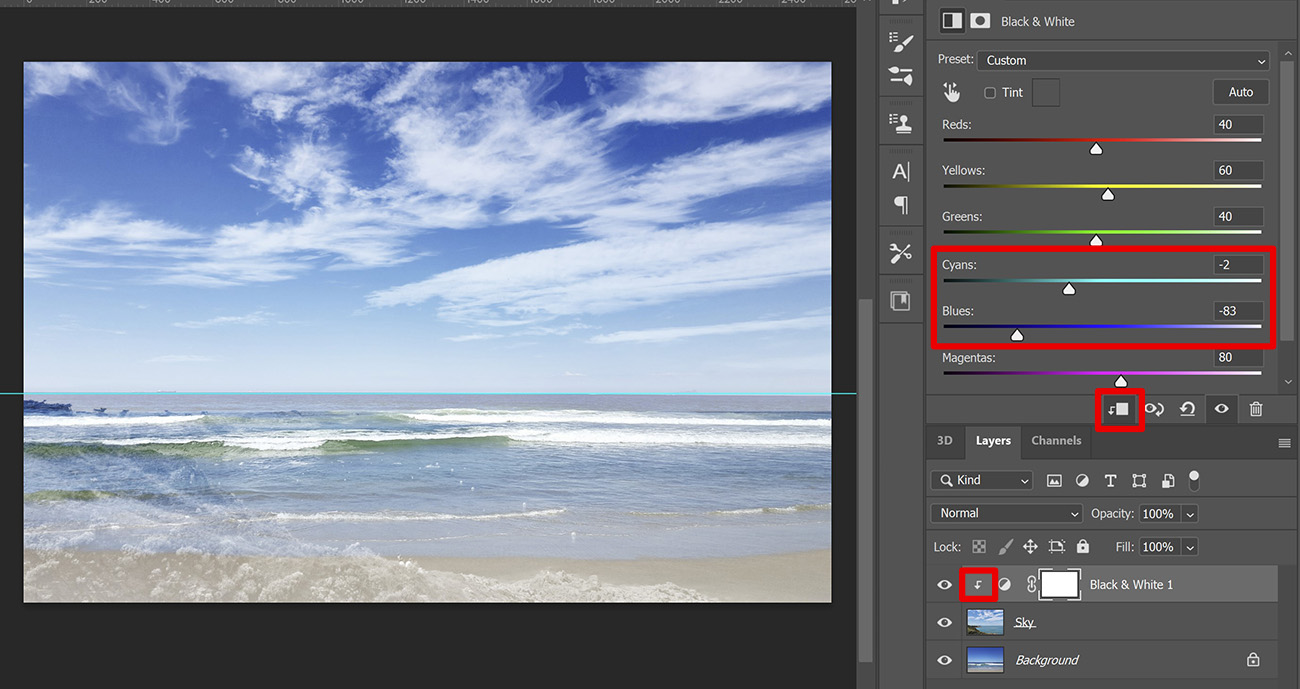Click the Black & White adjustment icon on layer
1300x689 pixels.
tap(1005, 585)
